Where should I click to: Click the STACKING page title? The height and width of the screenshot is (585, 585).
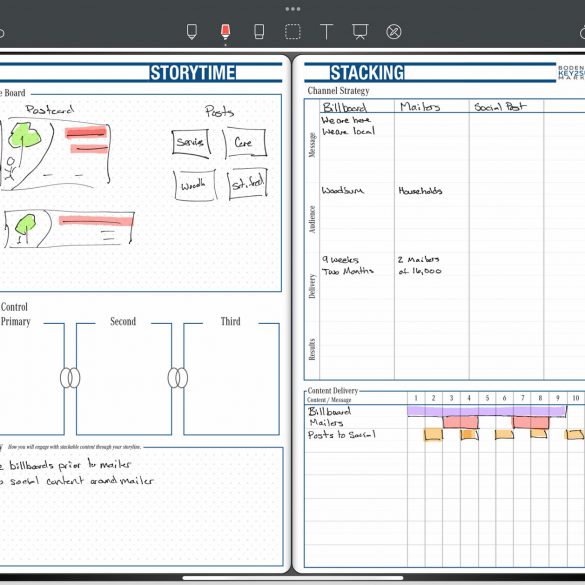(x=367, y=73)
